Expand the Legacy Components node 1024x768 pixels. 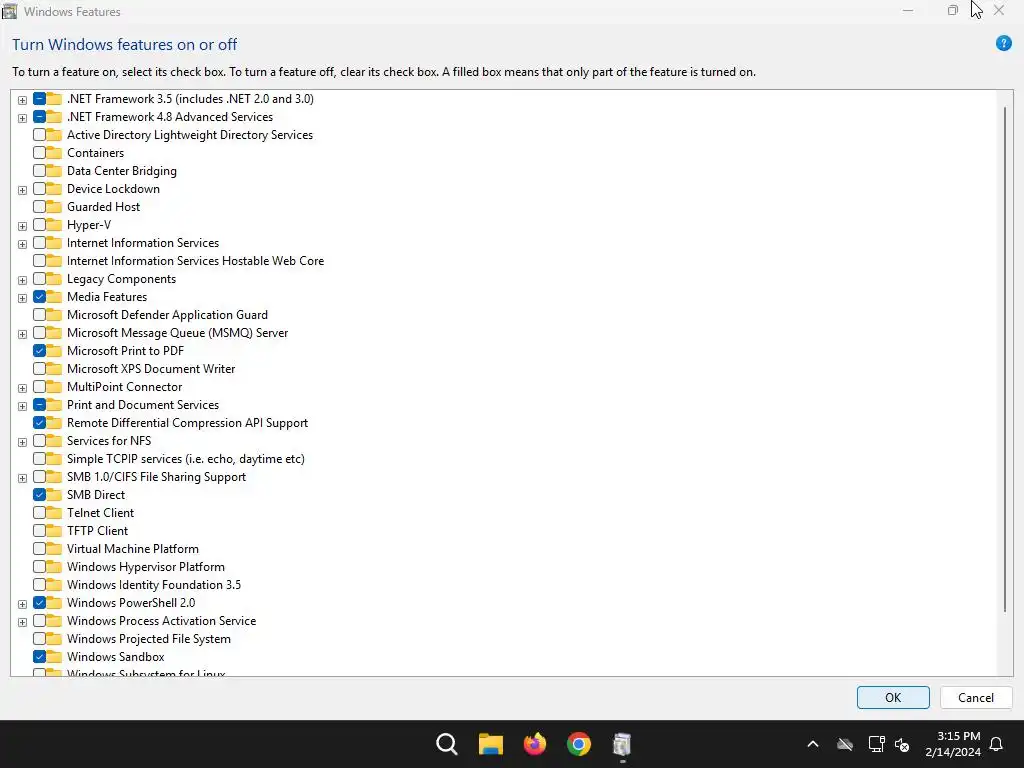pos(22,280)
